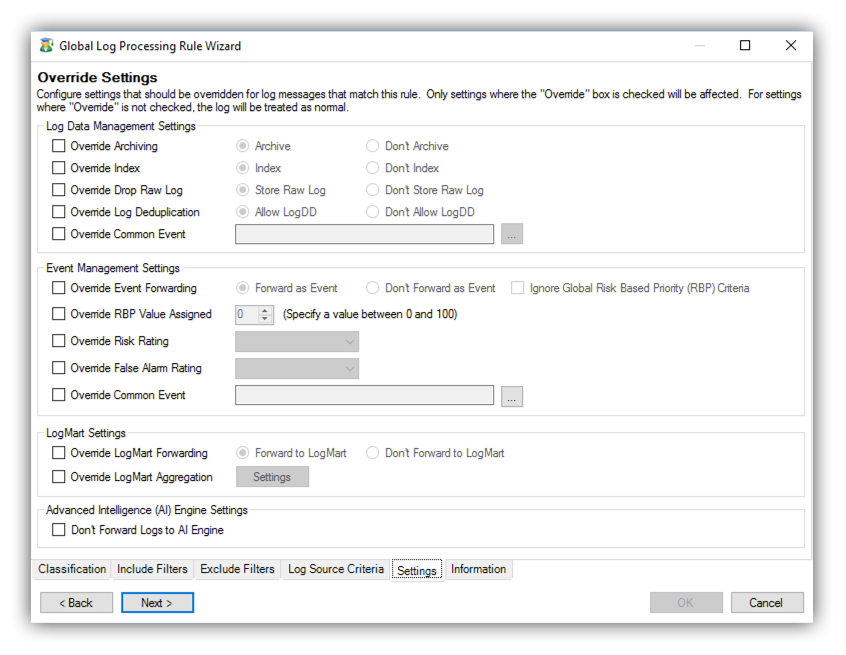Click the Global Log Processing Rule Wizard icon
The width and height of the screenshot is (846, 655).
tap(44, 45)
